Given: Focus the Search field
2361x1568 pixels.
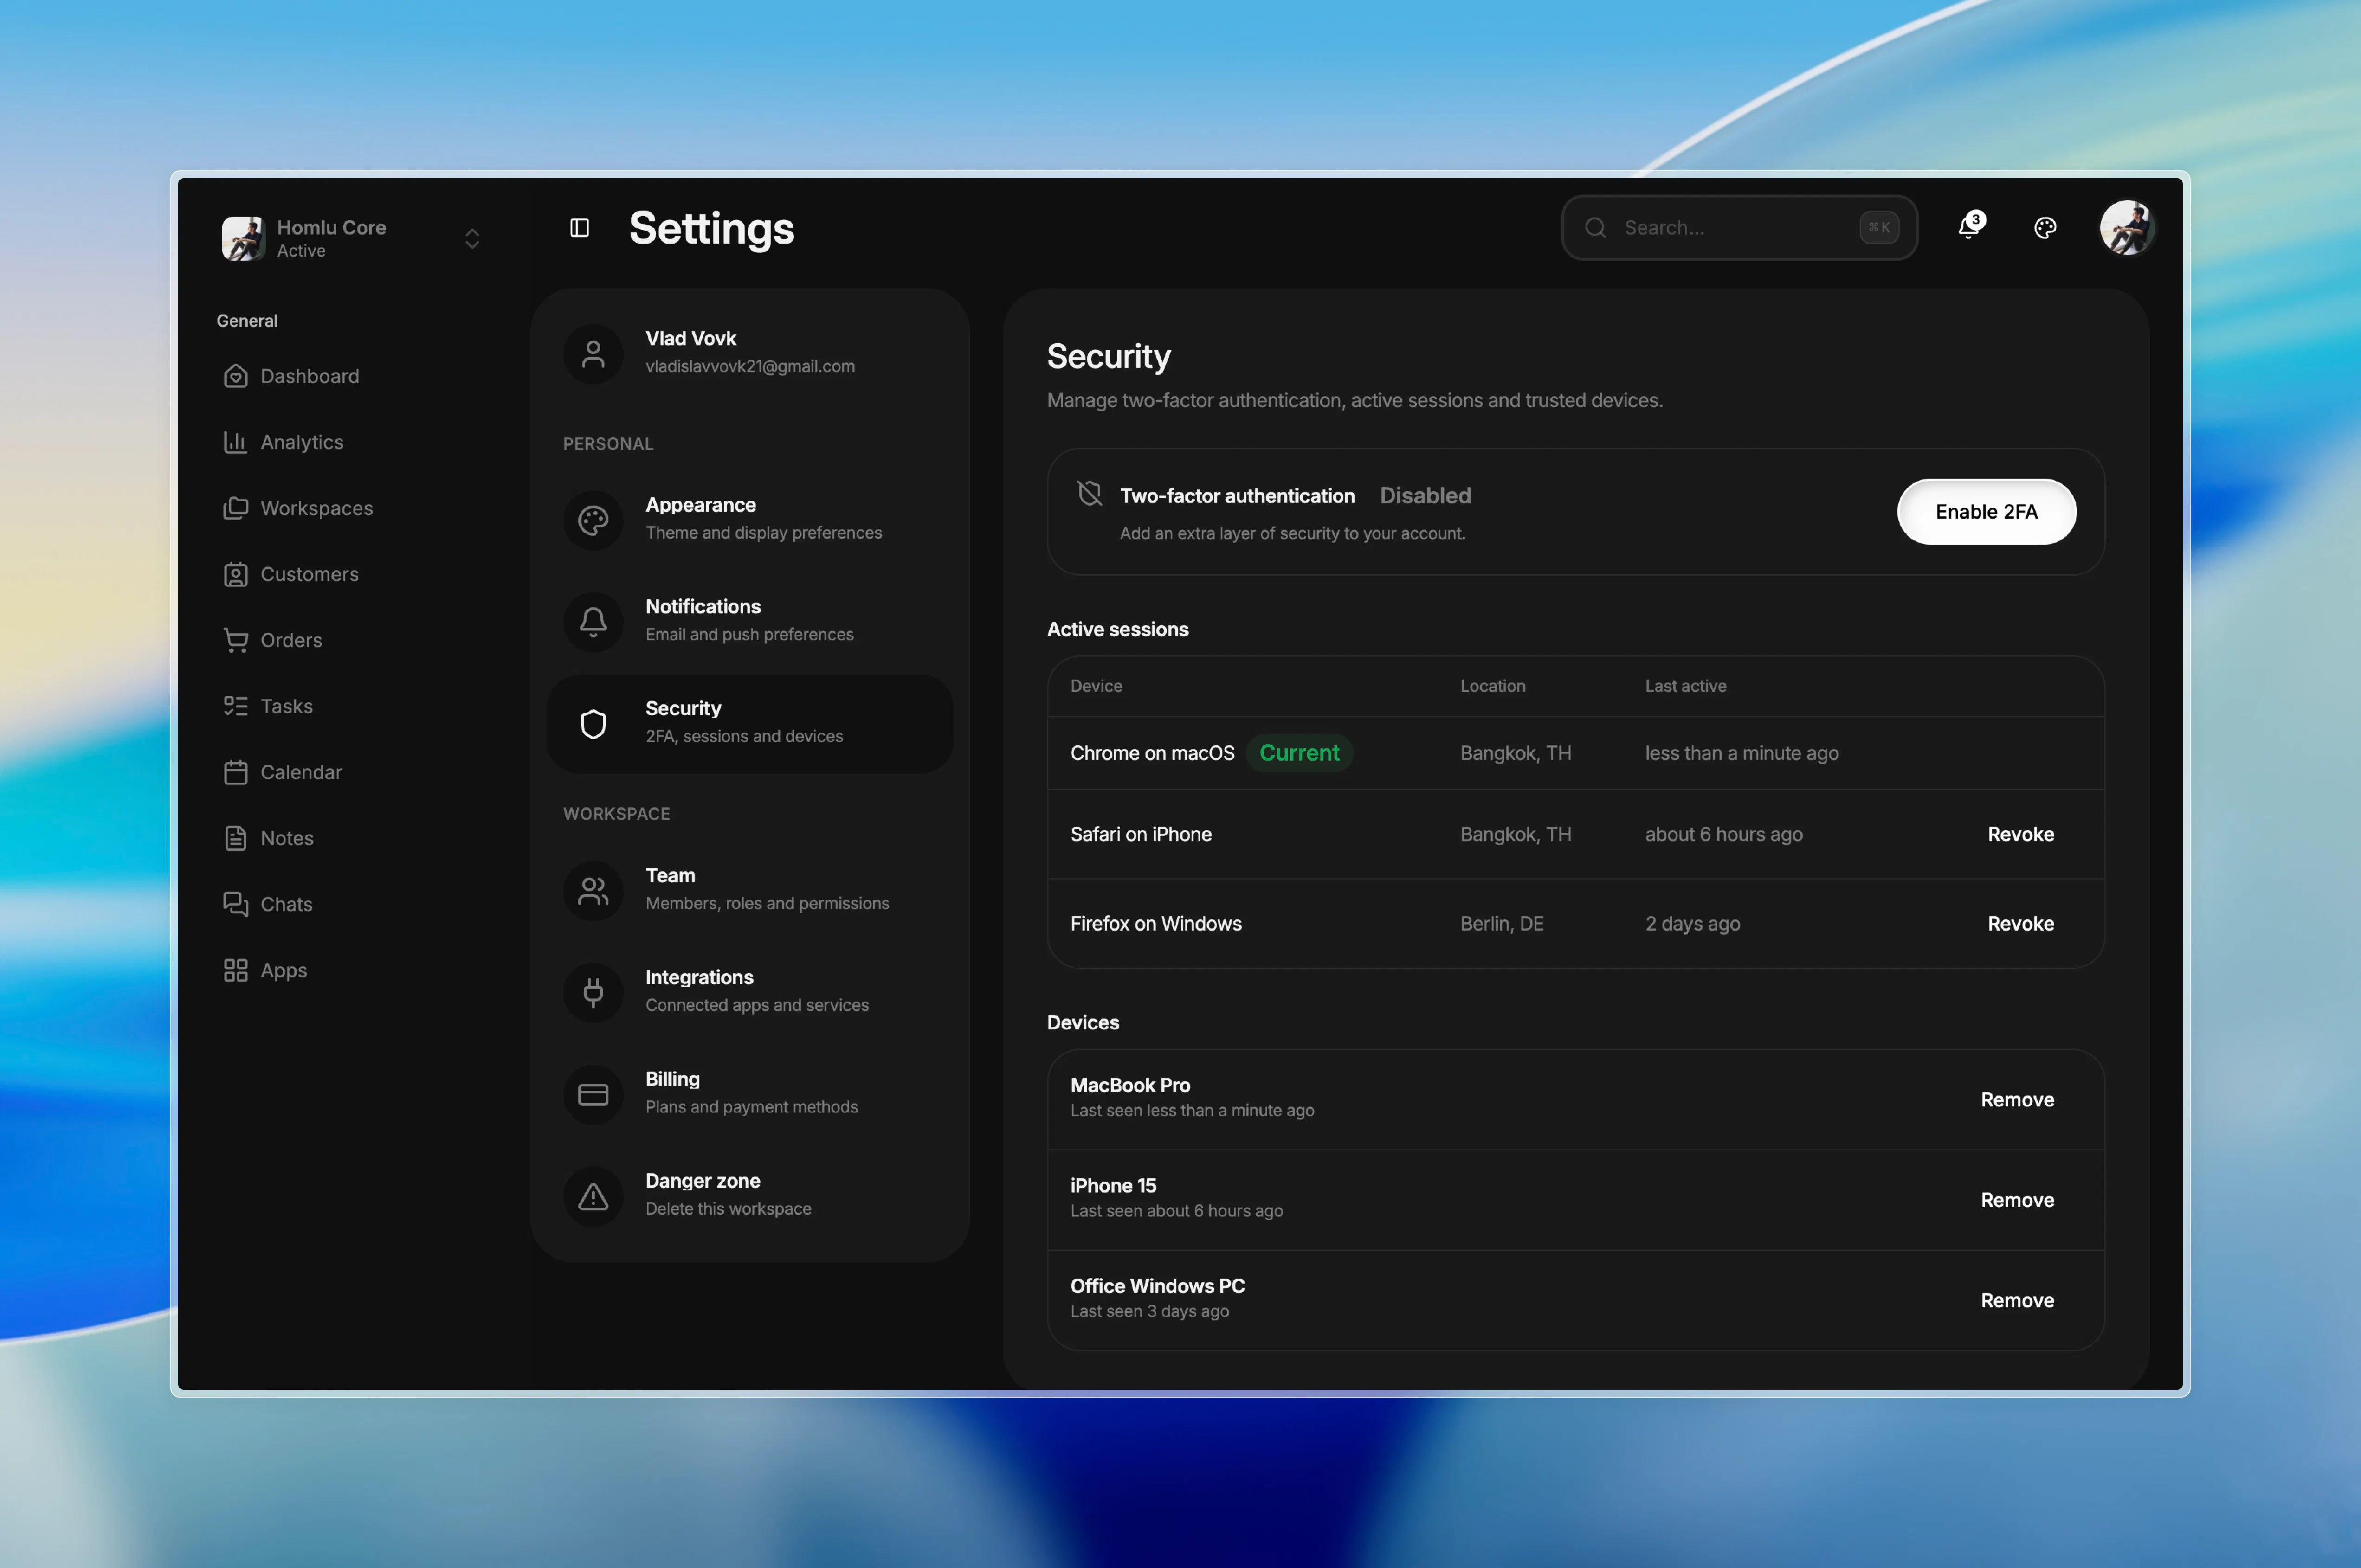Looking at the screenshot, I should coord(1739,228).
